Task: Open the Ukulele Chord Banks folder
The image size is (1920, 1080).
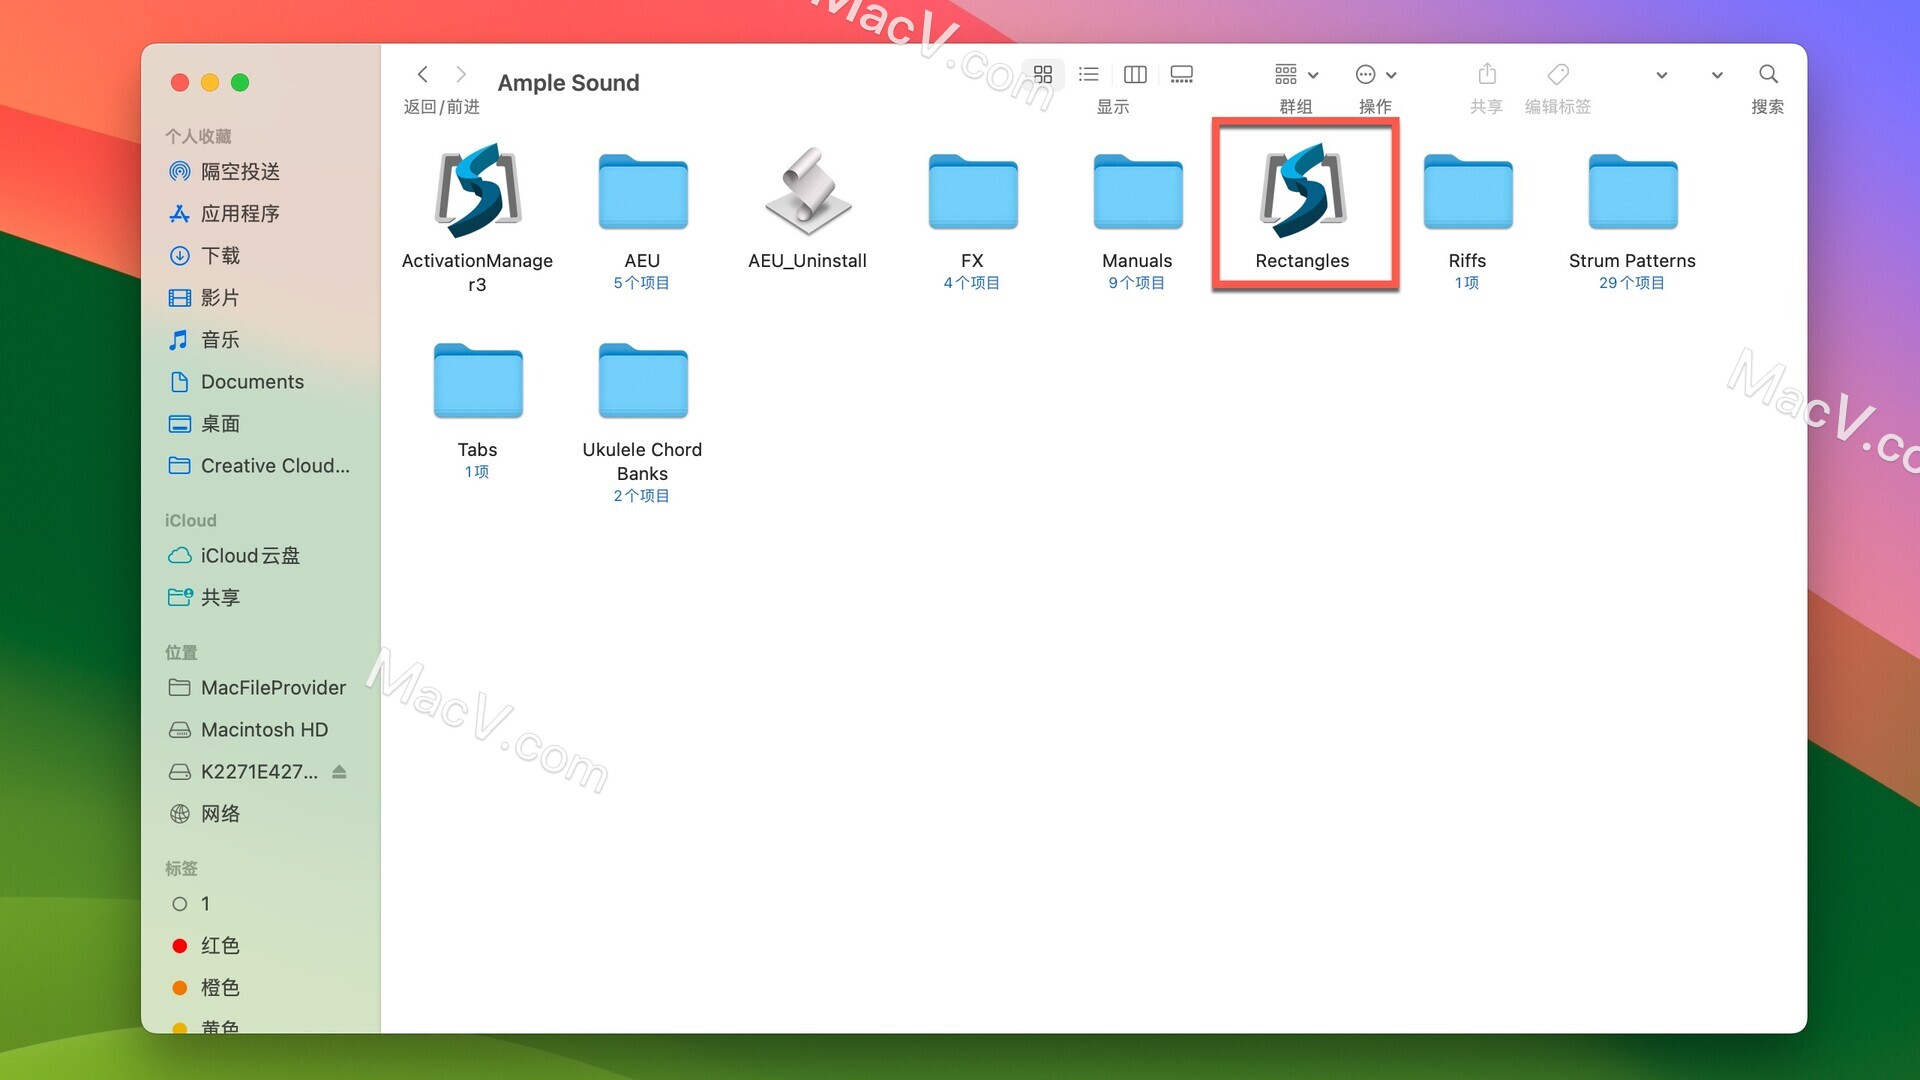Action: 642,380
